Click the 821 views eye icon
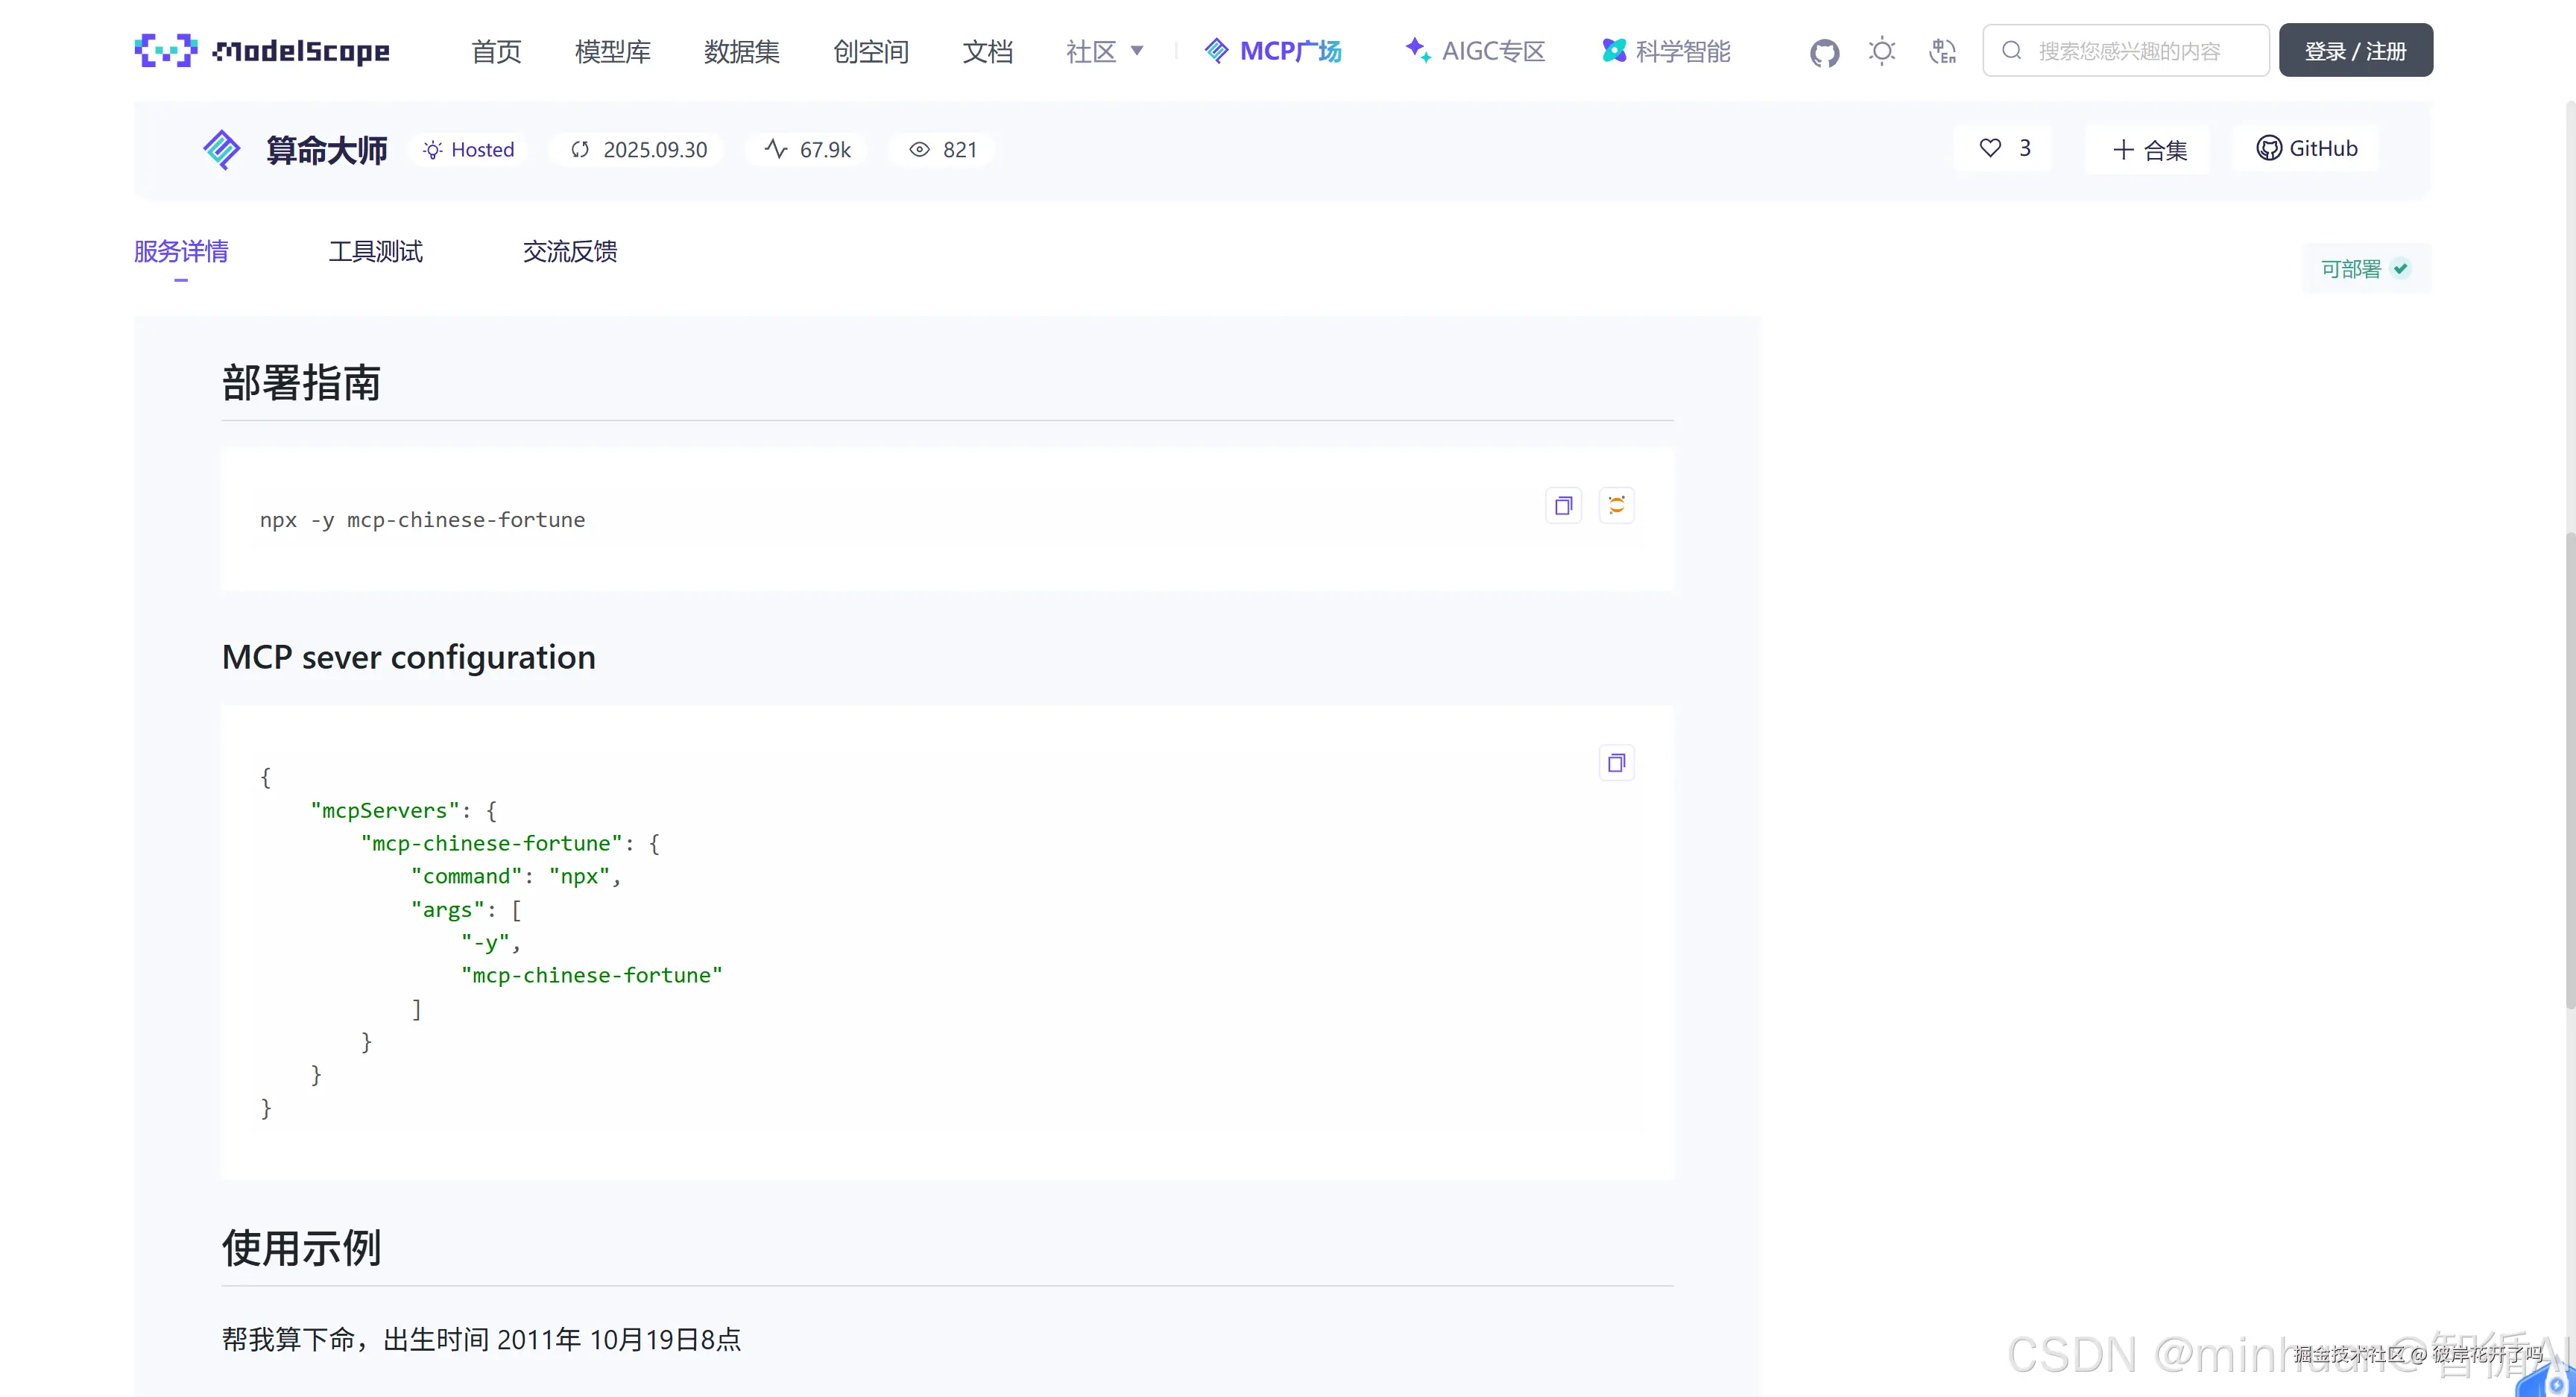This screenshot has width=2576, height=1397. (919, 150)
